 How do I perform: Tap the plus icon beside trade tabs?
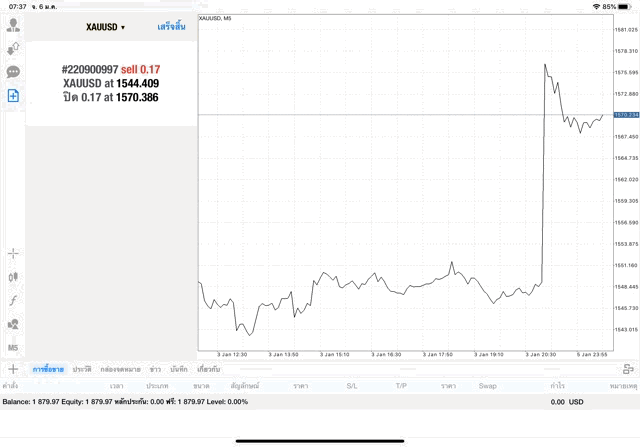[13, 369]
